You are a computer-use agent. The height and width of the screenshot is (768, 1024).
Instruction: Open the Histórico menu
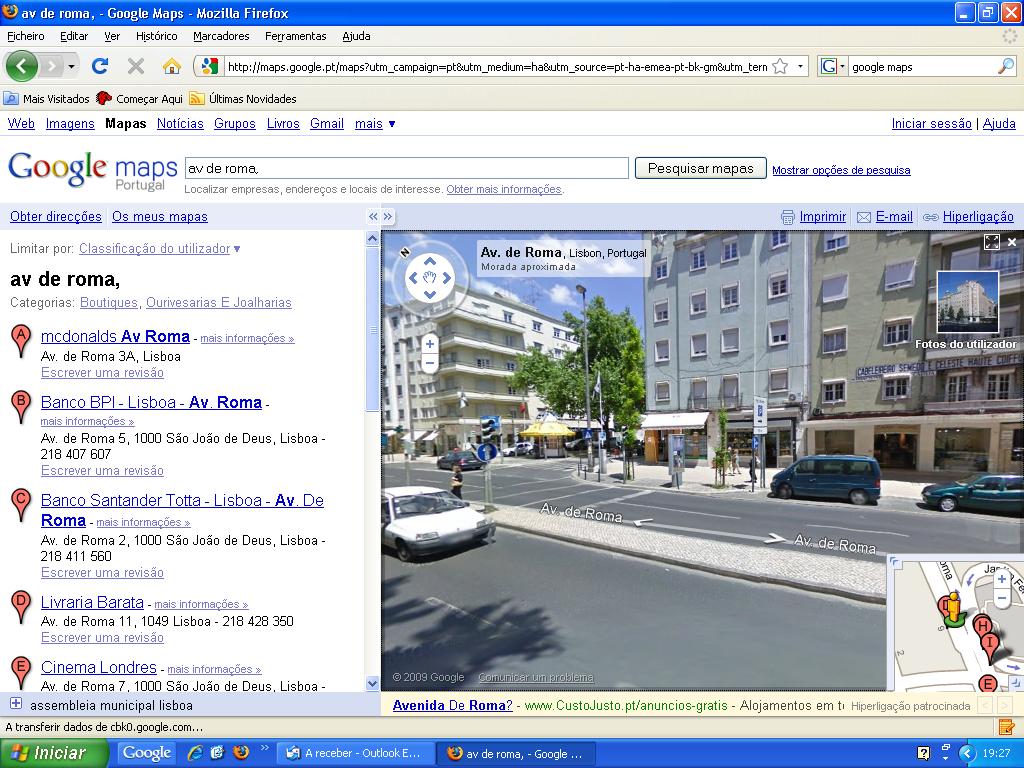pyautogui.click(x=157, y=36)
